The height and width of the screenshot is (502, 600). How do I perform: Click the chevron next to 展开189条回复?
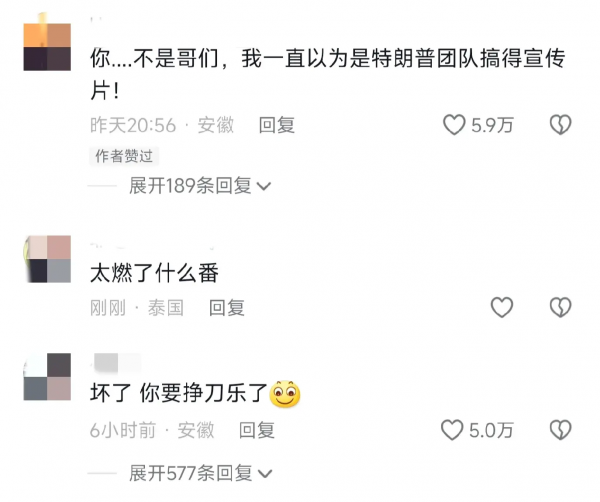[264, 186]
